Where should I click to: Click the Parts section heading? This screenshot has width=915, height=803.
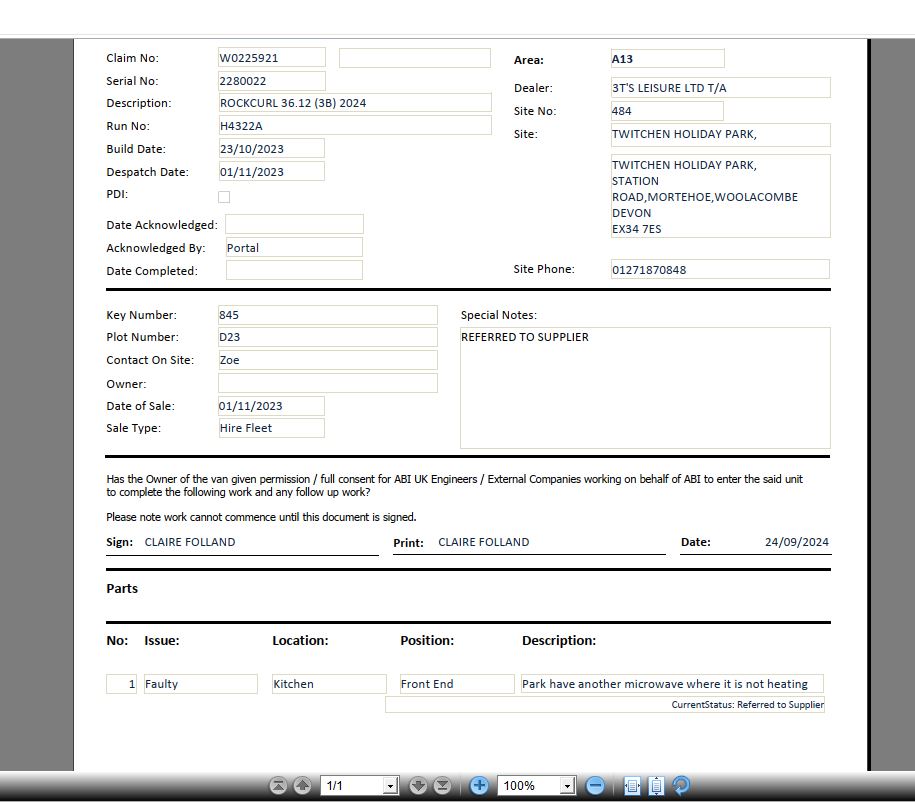pos(122,588)
